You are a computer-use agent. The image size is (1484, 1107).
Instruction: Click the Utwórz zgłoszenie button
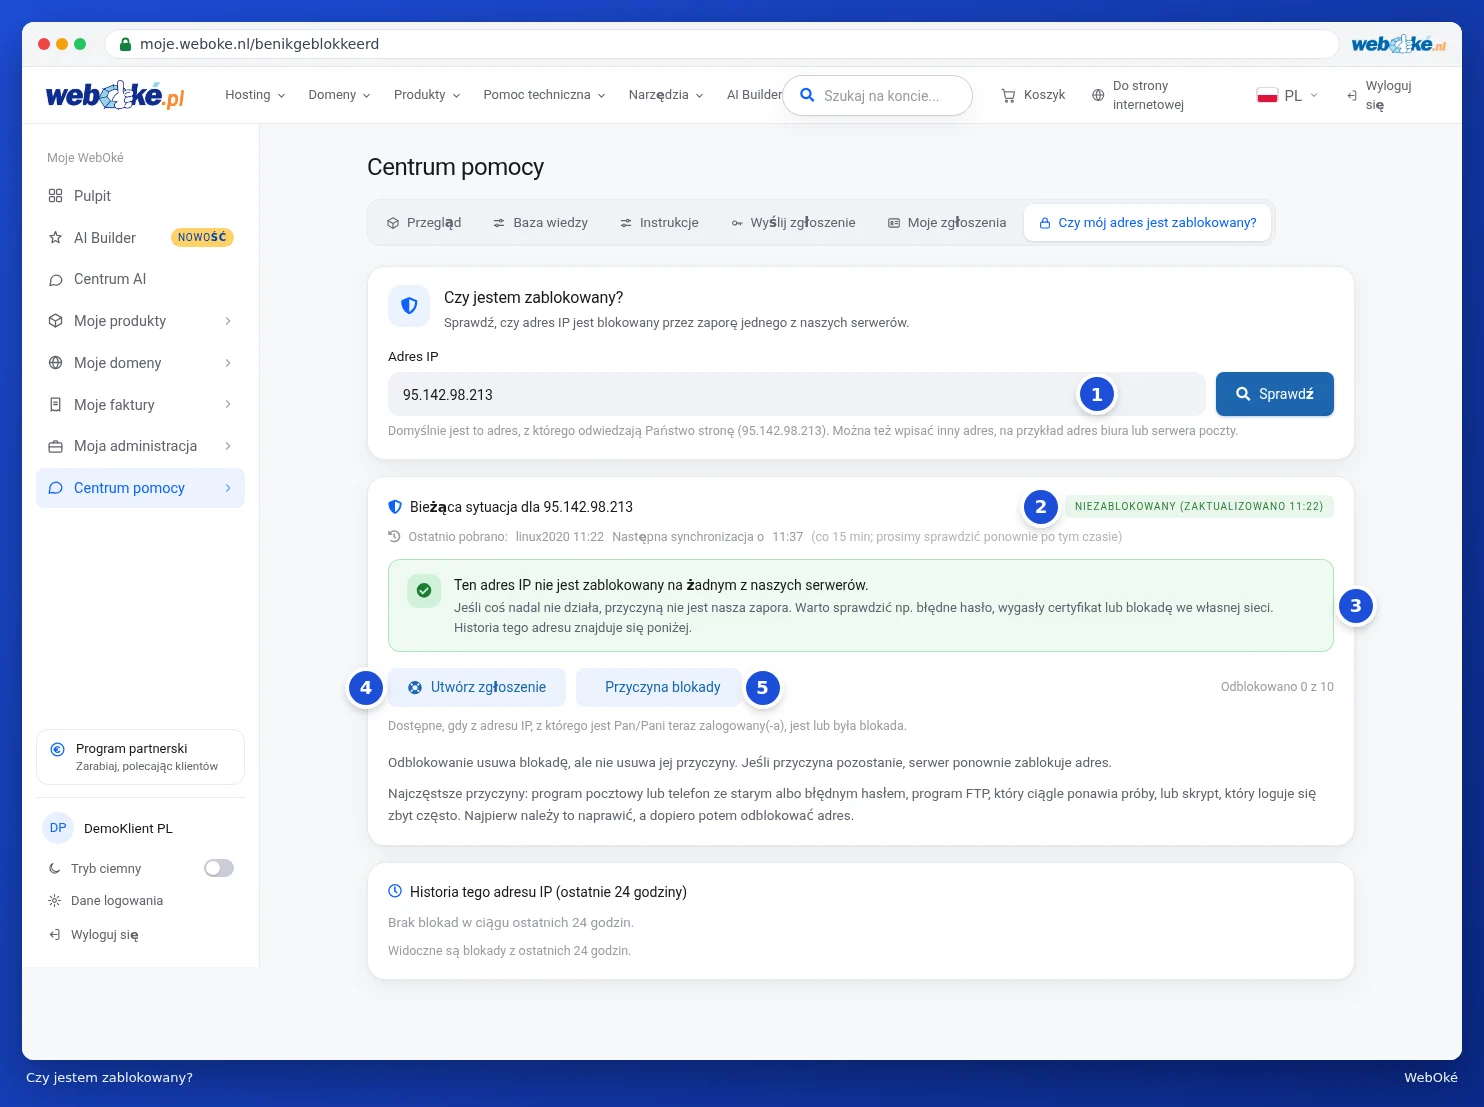[x=477, y=687]
